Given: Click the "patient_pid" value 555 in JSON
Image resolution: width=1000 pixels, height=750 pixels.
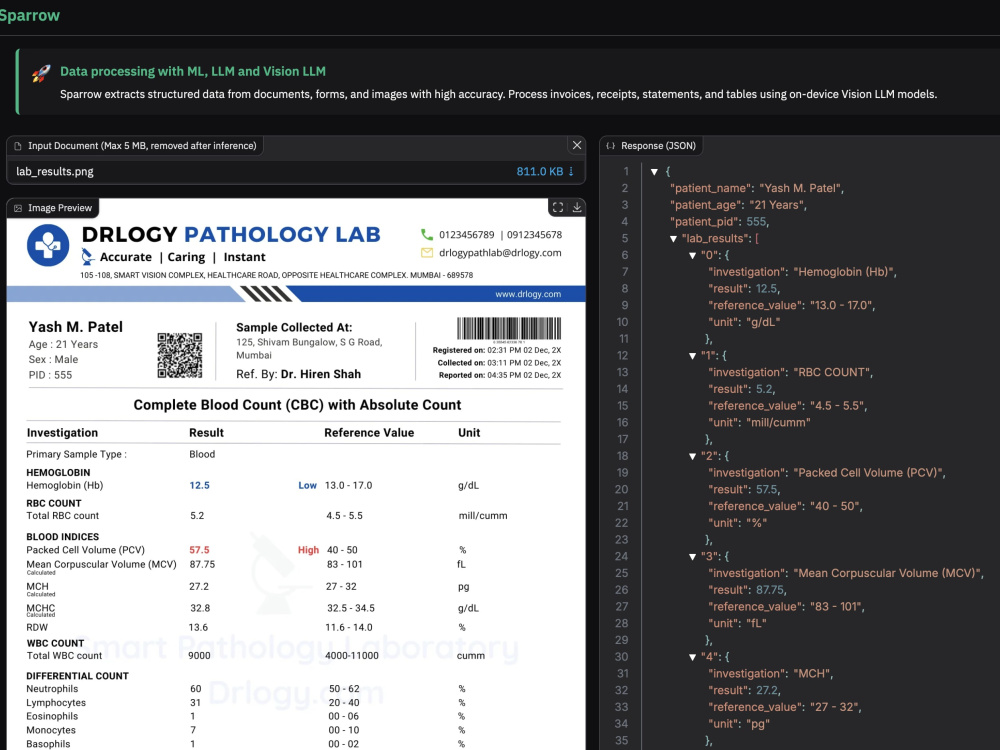Looking at the screenshot, I should (757, 222).
